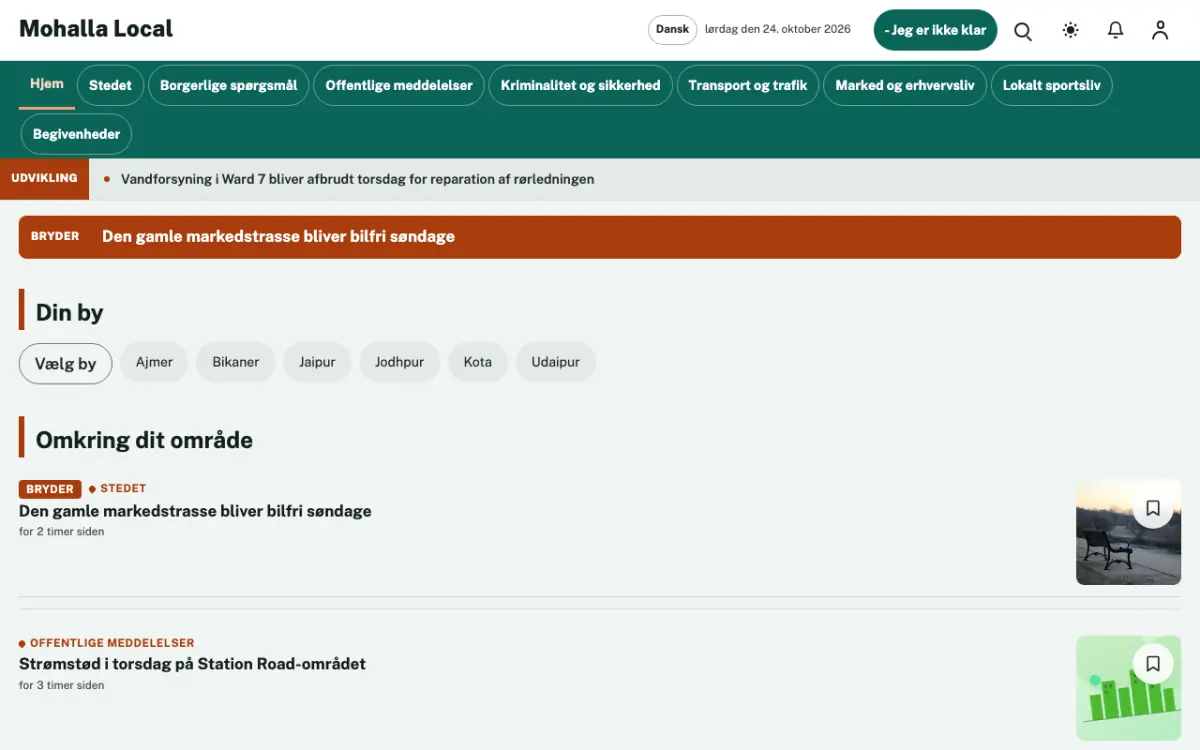Select the 'Vælg by' city chip

click(x=65, y=363)
